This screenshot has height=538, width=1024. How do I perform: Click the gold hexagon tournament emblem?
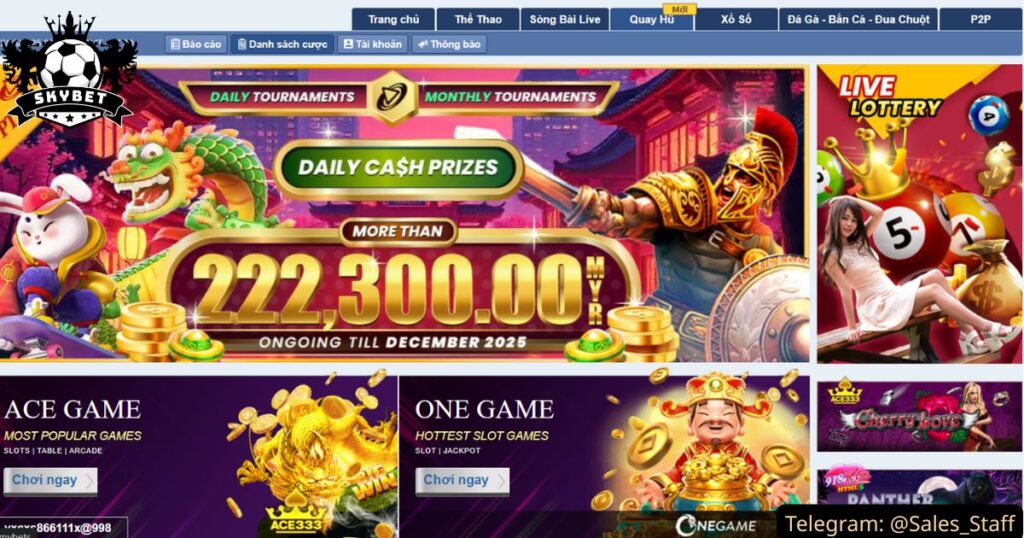pyautogui.click(x=391, y=97)
